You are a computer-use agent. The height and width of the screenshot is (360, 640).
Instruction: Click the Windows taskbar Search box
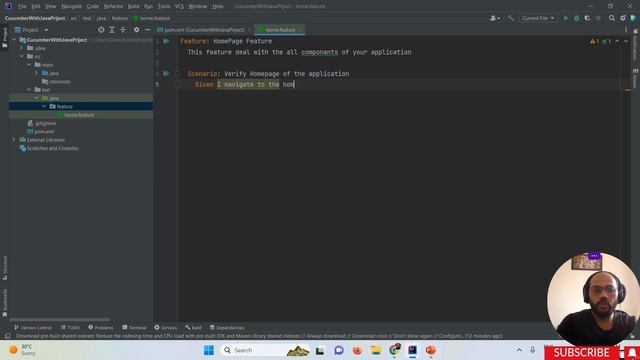point(265,350)
